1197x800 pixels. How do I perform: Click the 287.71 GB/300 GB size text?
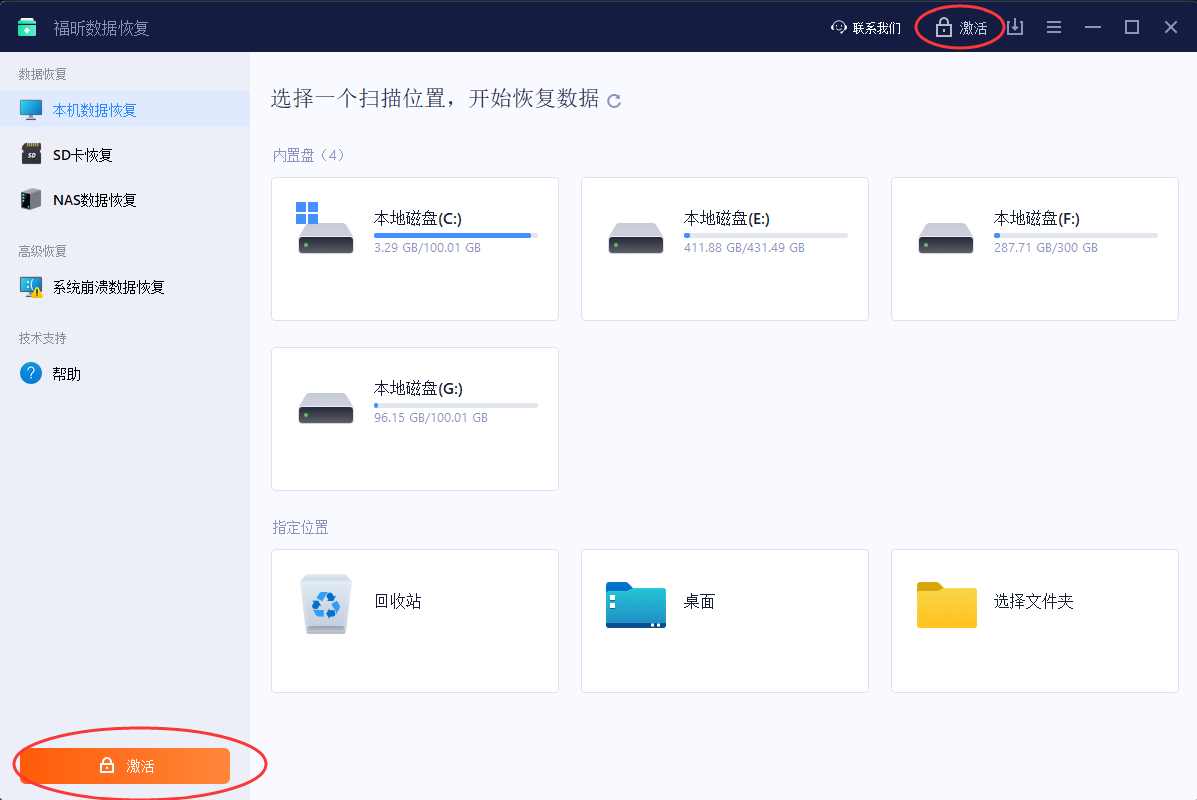coord(1046,247)
